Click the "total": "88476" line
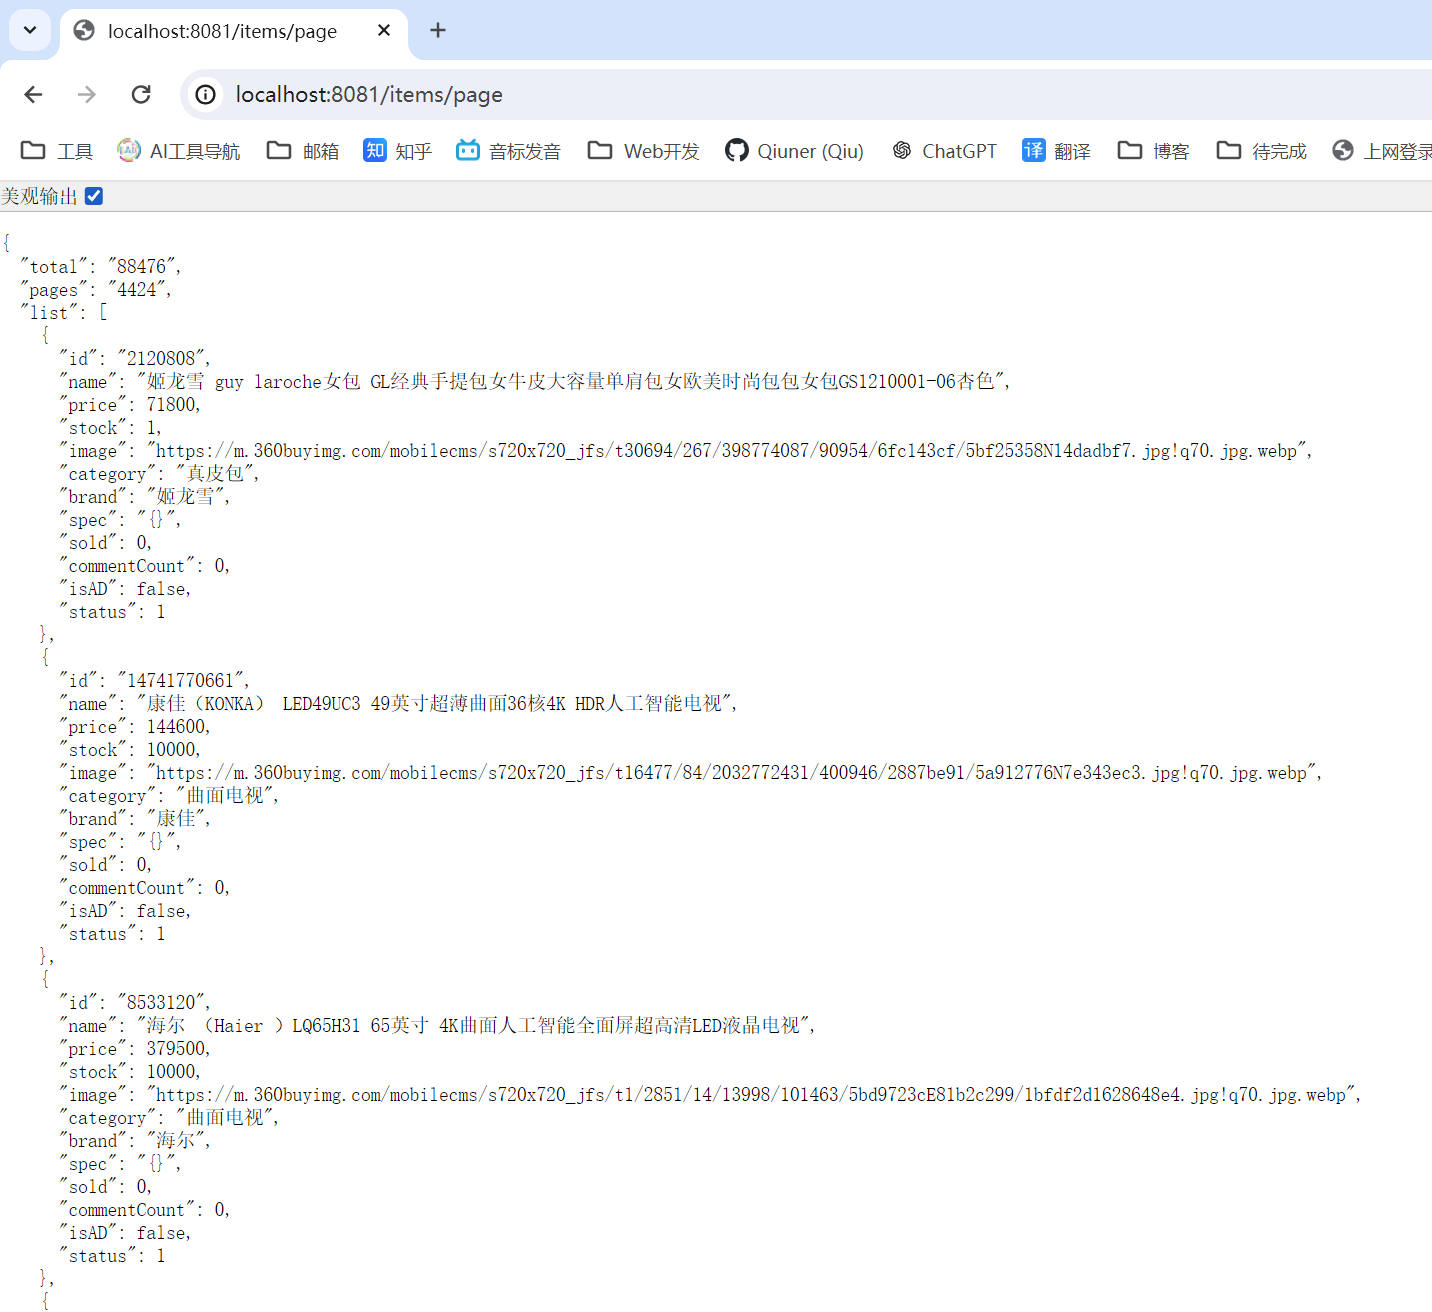 [100, 266]
